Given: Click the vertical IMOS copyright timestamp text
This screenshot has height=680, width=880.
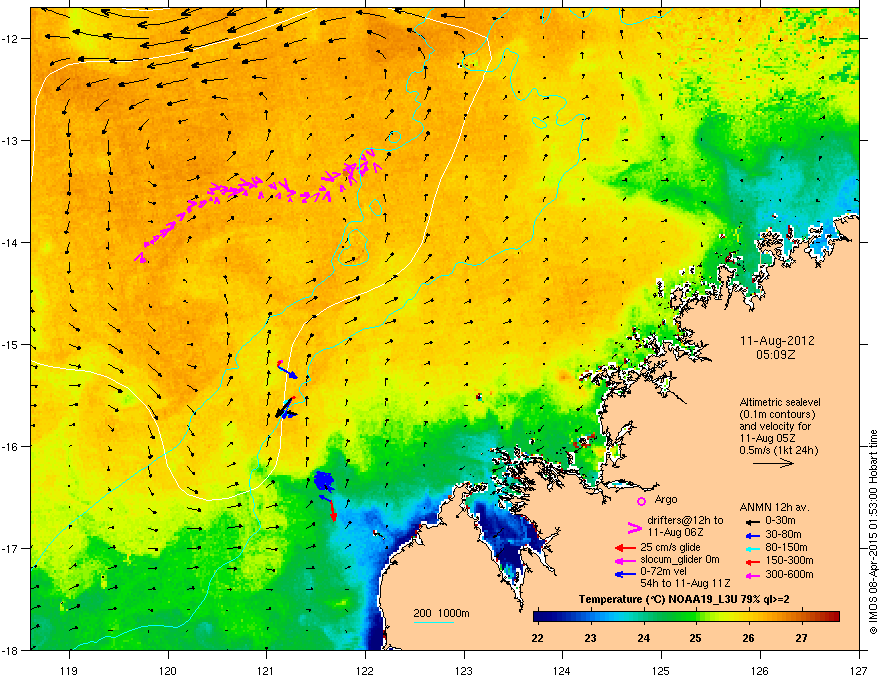Looking at the screenshot, I should (x=873, y=532).
